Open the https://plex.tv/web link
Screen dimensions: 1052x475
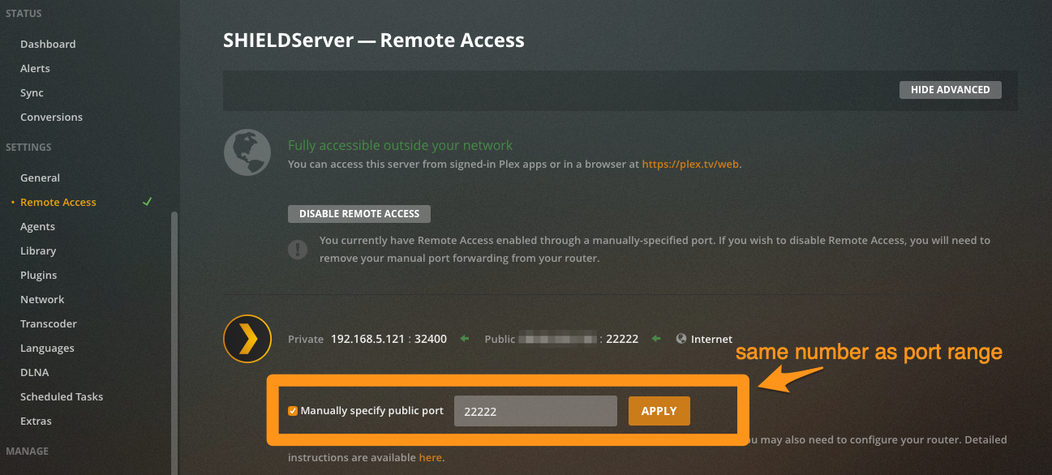click(690, 164)
